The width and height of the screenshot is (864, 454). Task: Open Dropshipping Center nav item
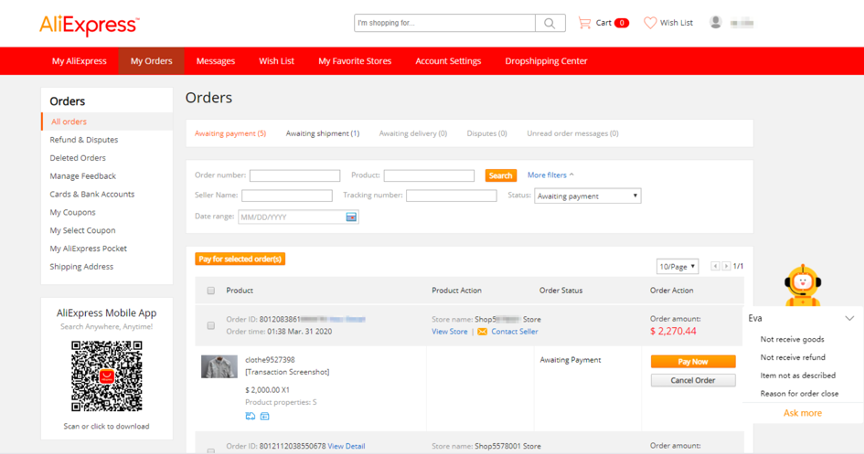[546, 61]
